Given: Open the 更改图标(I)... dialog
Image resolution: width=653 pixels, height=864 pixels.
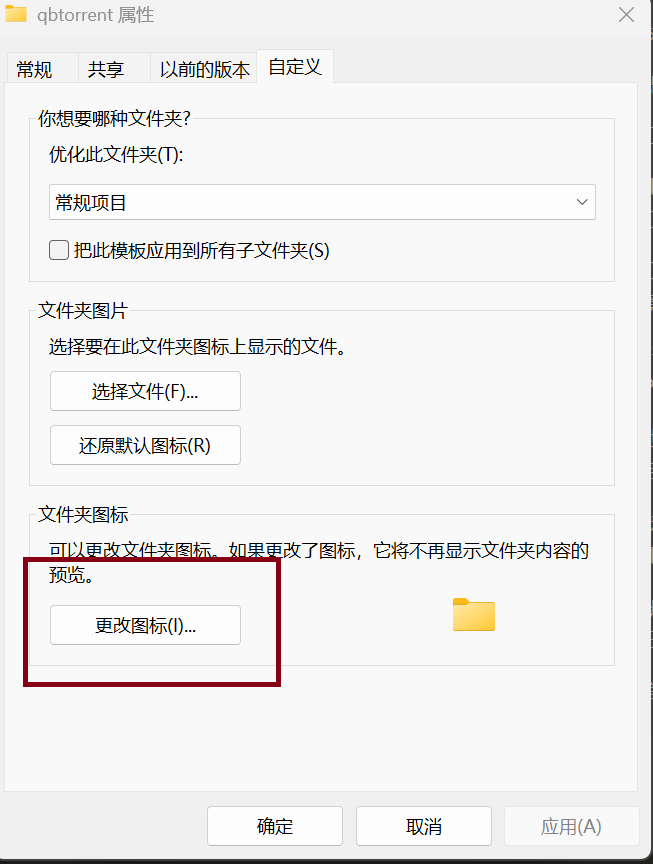Looking at the screenshot, I should [145, 625].
